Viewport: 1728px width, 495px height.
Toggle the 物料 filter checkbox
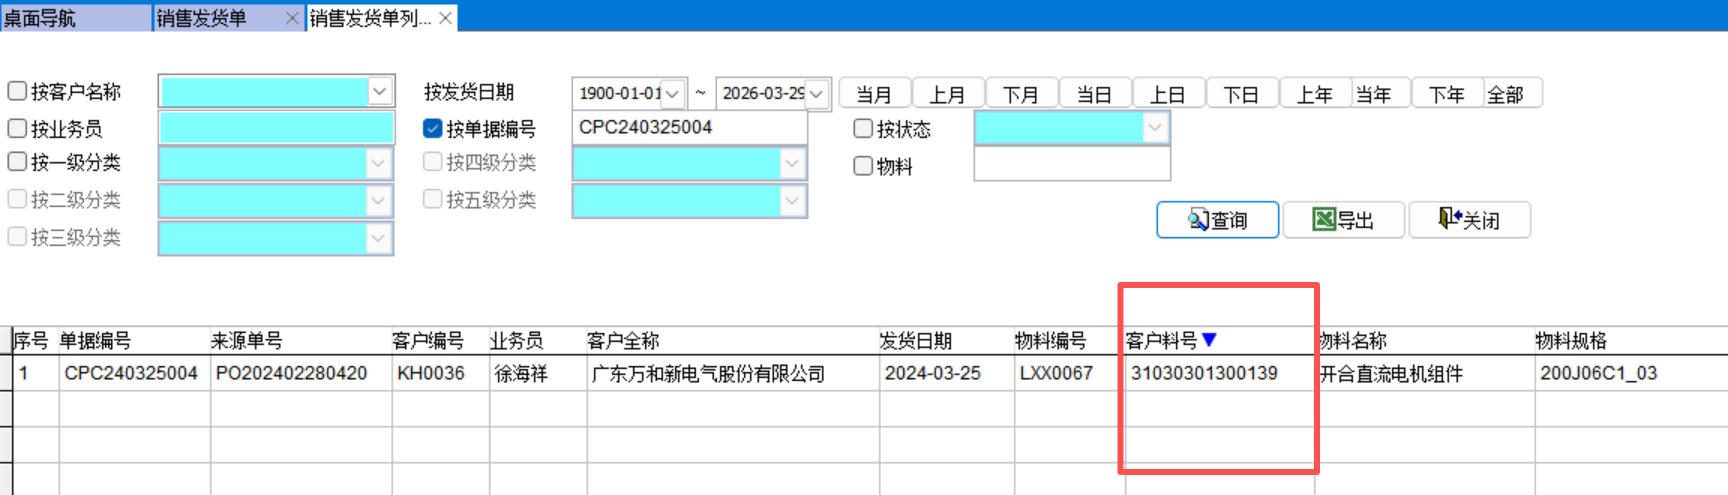[x=863, y=166]
